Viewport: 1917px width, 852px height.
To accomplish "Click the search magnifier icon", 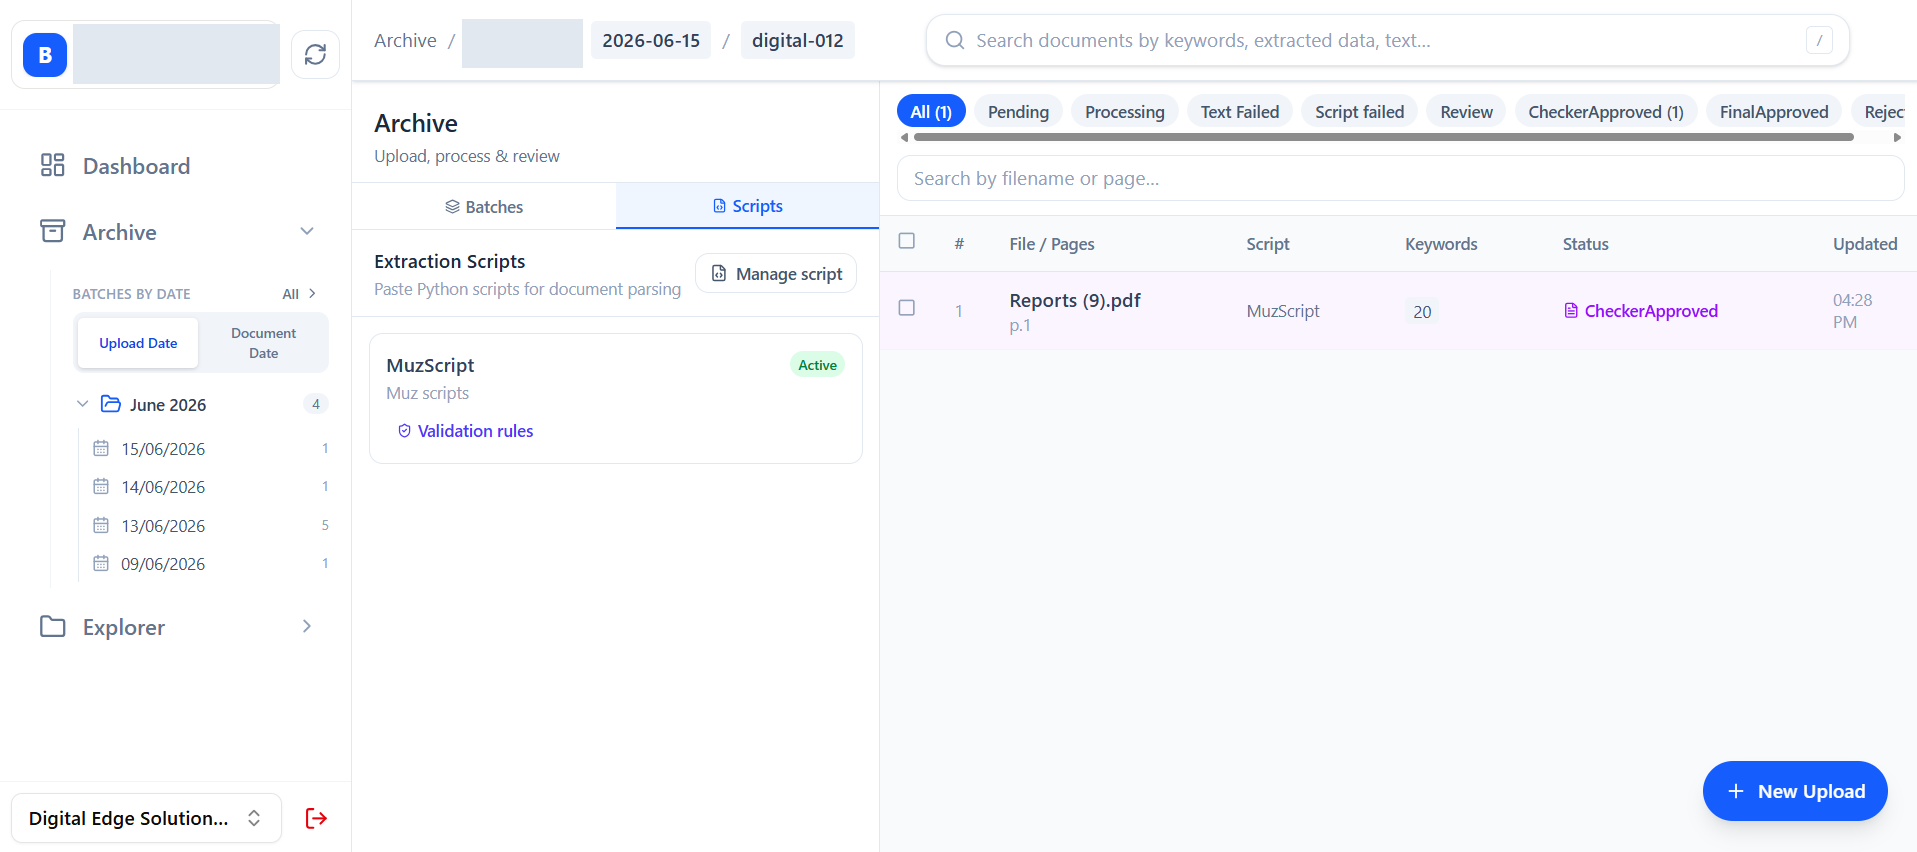I will tap(955, 40).
